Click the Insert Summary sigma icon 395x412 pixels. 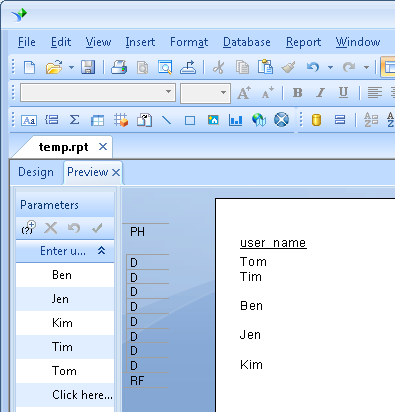pos(74,120)
